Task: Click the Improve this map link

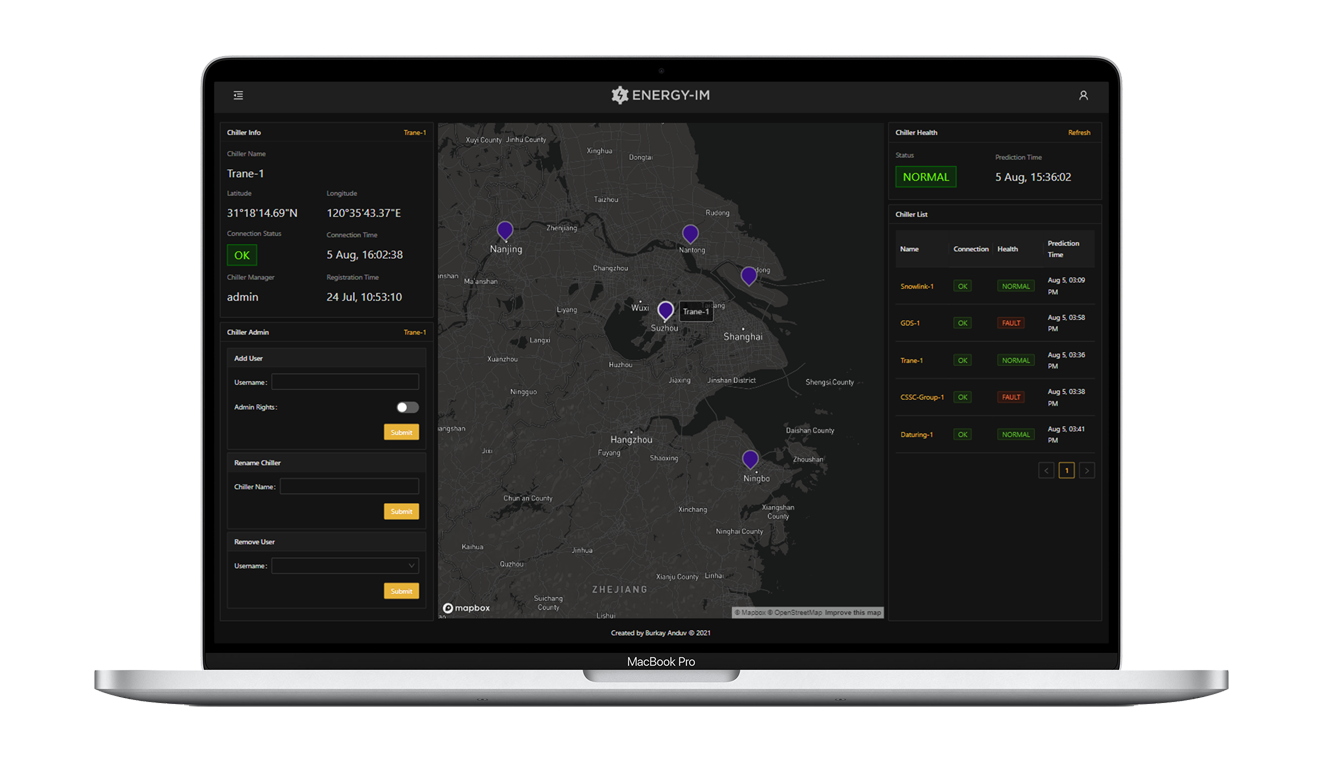Action: click(853, 612)
